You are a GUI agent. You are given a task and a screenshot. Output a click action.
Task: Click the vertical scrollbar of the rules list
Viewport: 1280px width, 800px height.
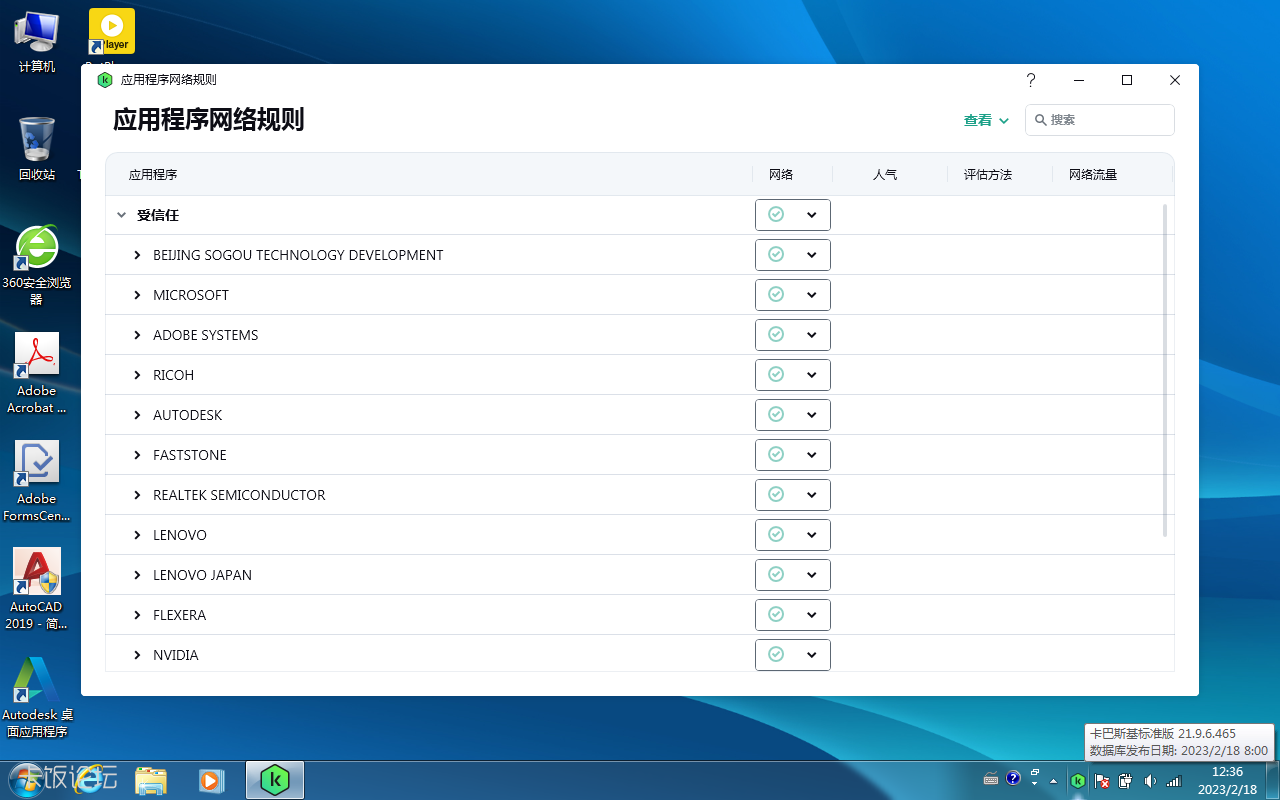(x=1165, y=370)
